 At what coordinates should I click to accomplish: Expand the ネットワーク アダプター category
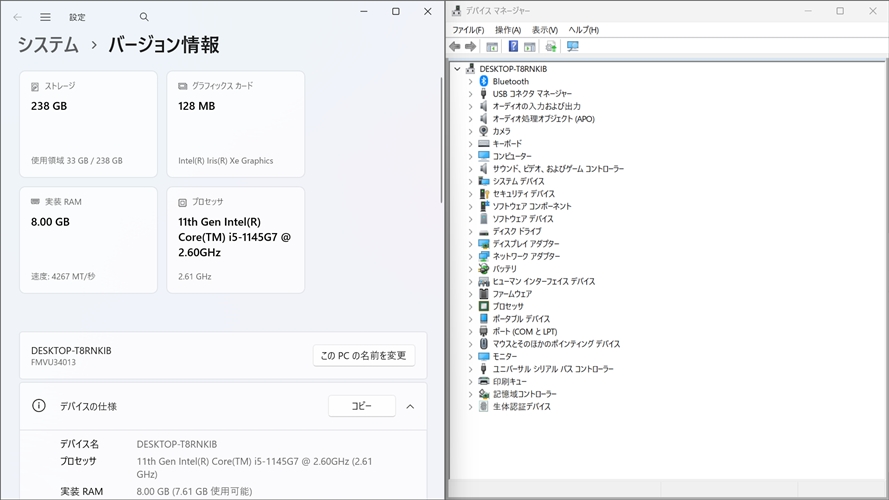tap(470, 256)
